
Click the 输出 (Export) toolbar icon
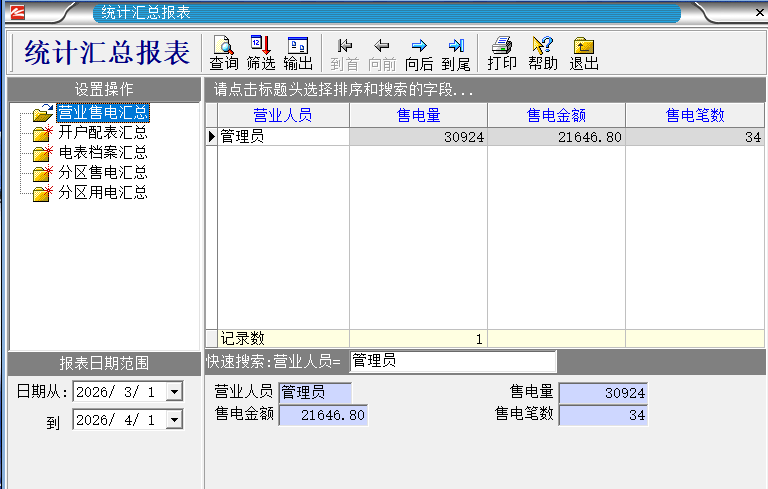(298, 53)
